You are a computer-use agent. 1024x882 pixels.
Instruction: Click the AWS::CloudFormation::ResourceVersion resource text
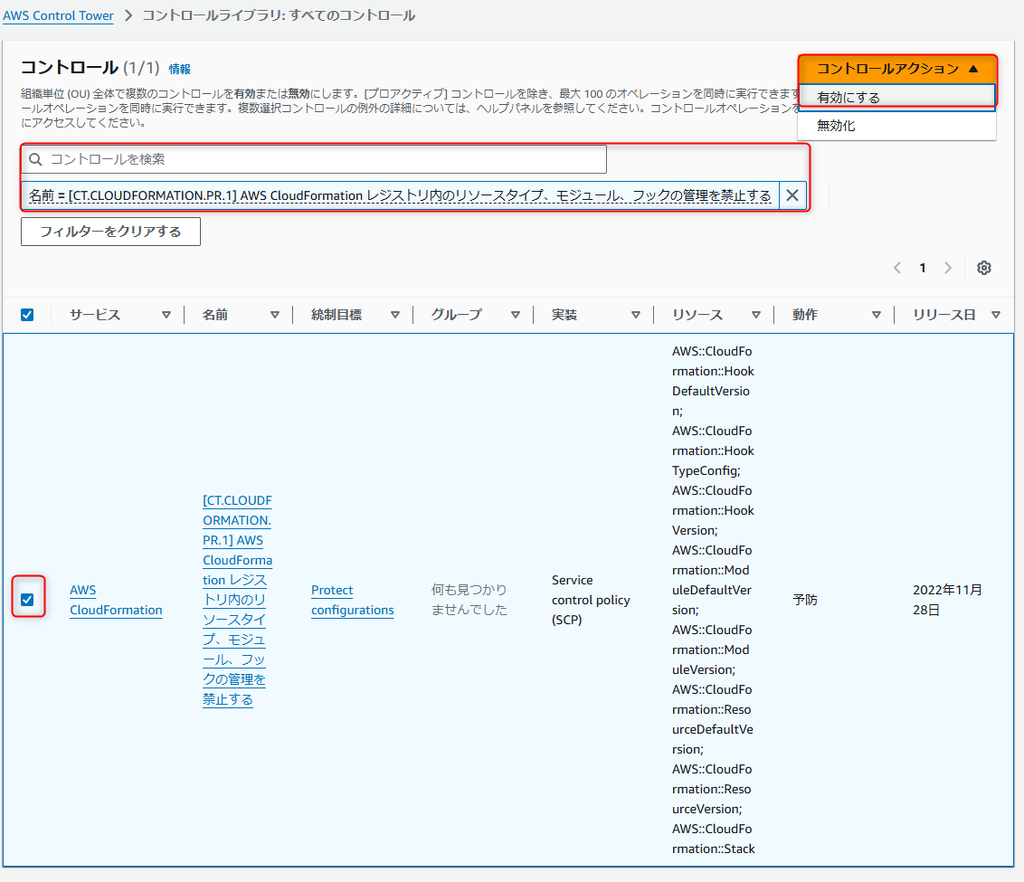[711, 789]
